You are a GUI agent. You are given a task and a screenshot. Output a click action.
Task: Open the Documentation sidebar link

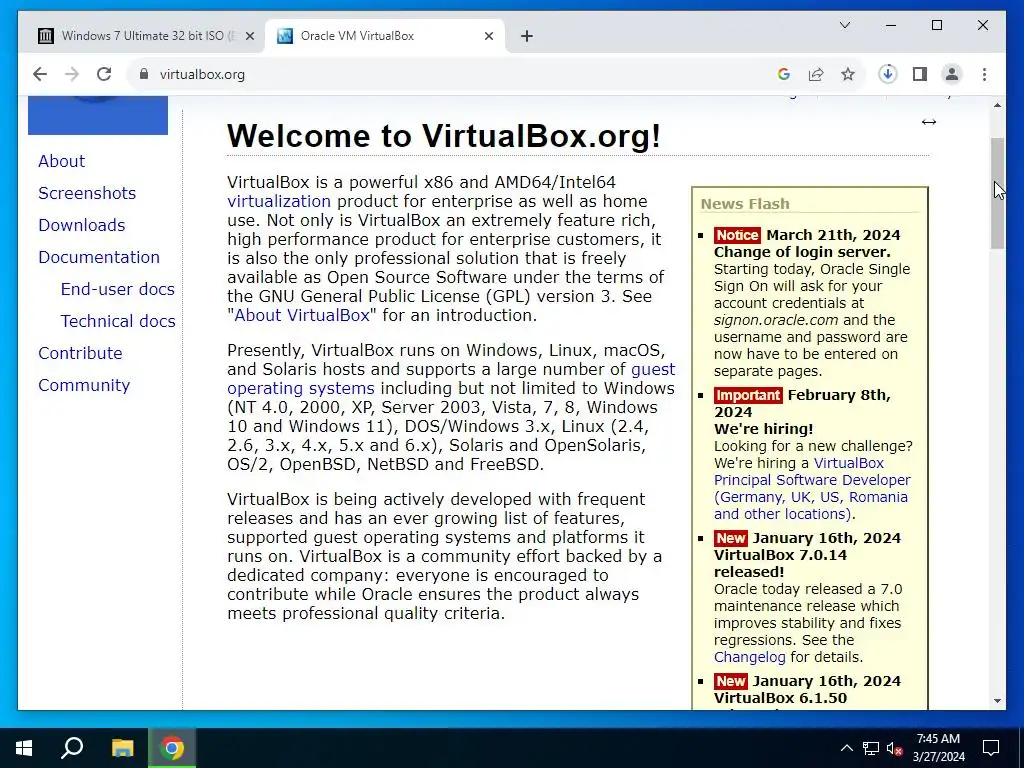99,257
